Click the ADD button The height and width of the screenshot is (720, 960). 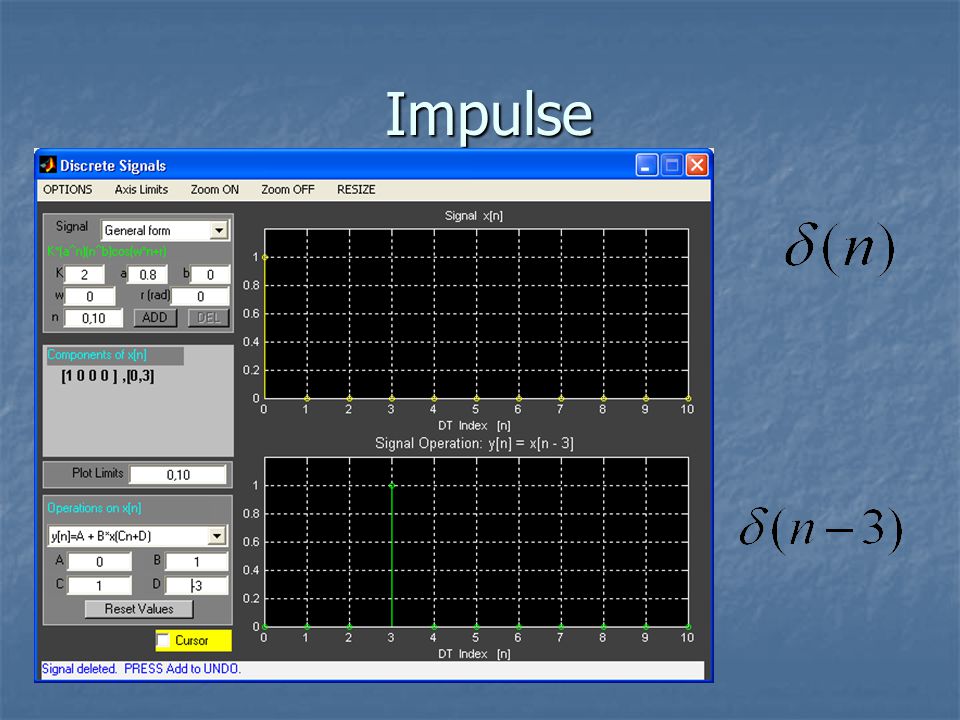[155, 318]
